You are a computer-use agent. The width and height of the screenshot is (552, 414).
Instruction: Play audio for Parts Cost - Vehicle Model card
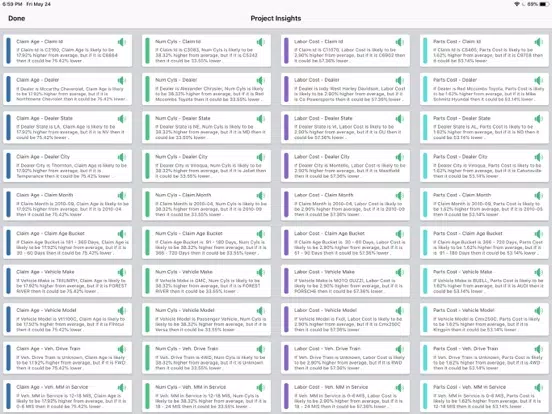(539, 311)
